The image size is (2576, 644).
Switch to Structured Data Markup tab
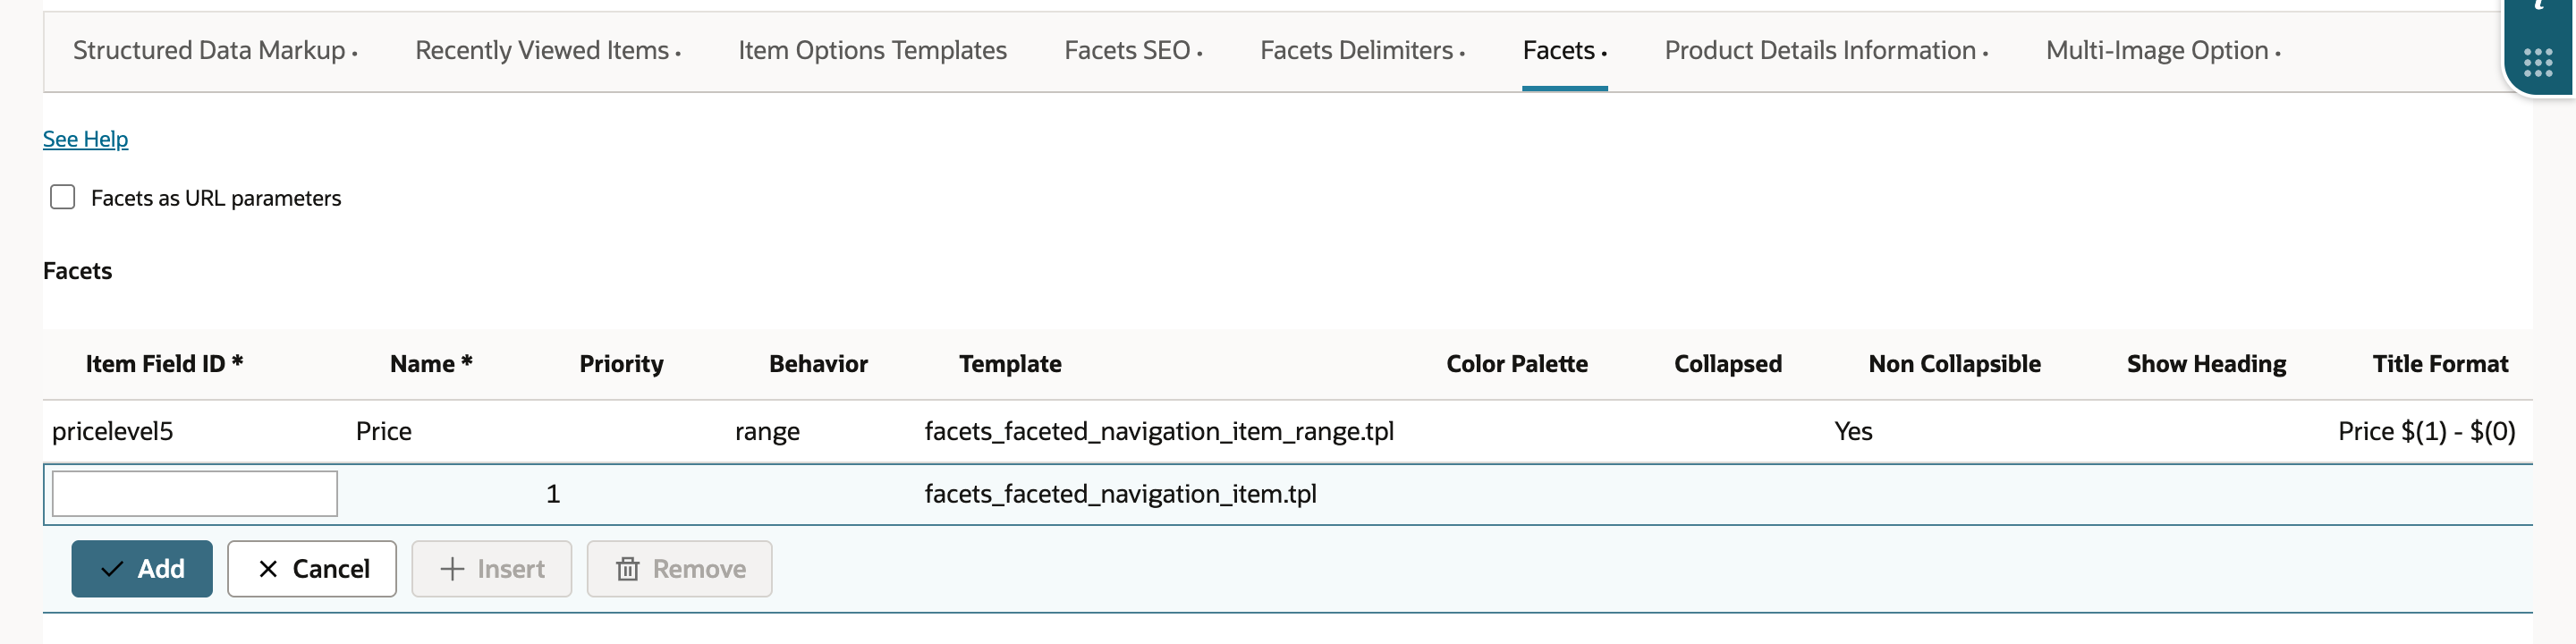point(215,51)
